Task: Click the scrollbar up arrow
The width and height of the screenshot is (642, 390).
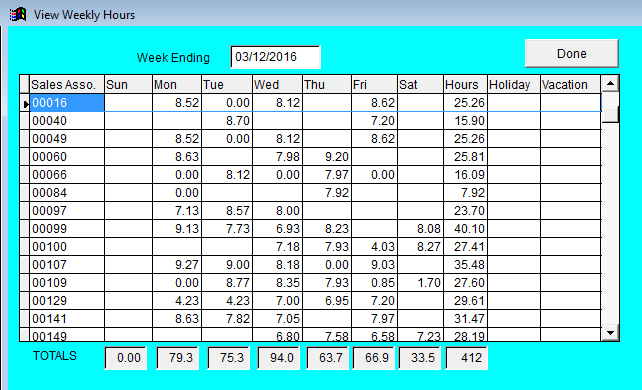Action: [610, 84]
